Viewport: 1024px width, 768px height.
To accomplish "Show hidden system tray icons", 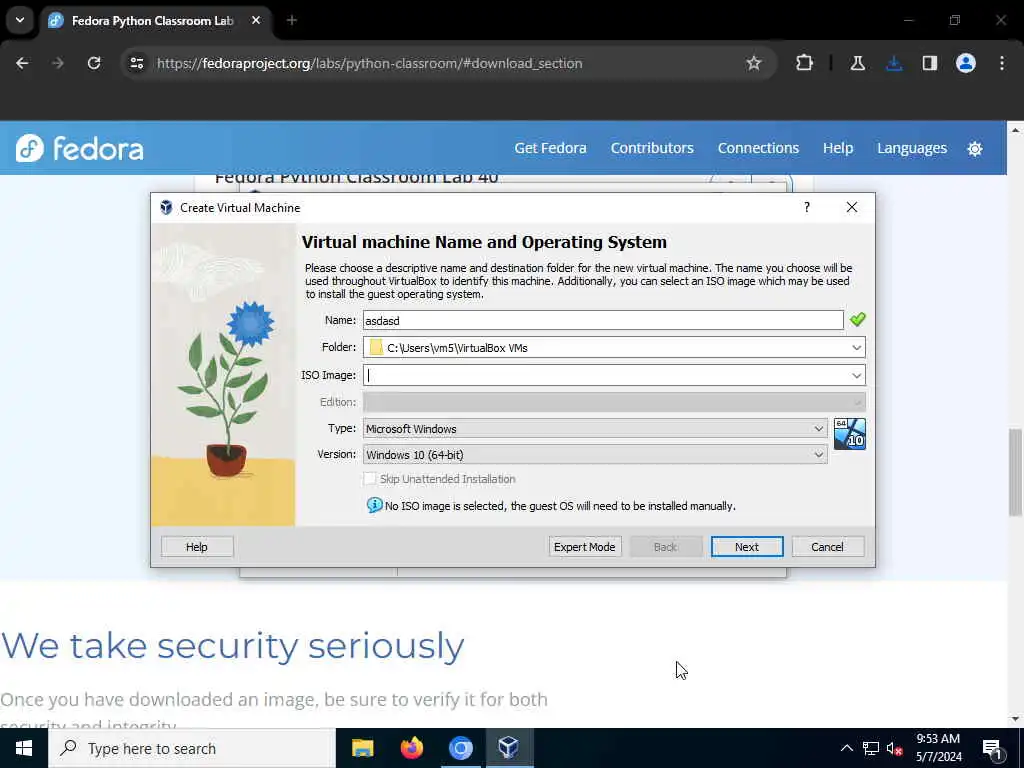I will click(x=846, y=748).
